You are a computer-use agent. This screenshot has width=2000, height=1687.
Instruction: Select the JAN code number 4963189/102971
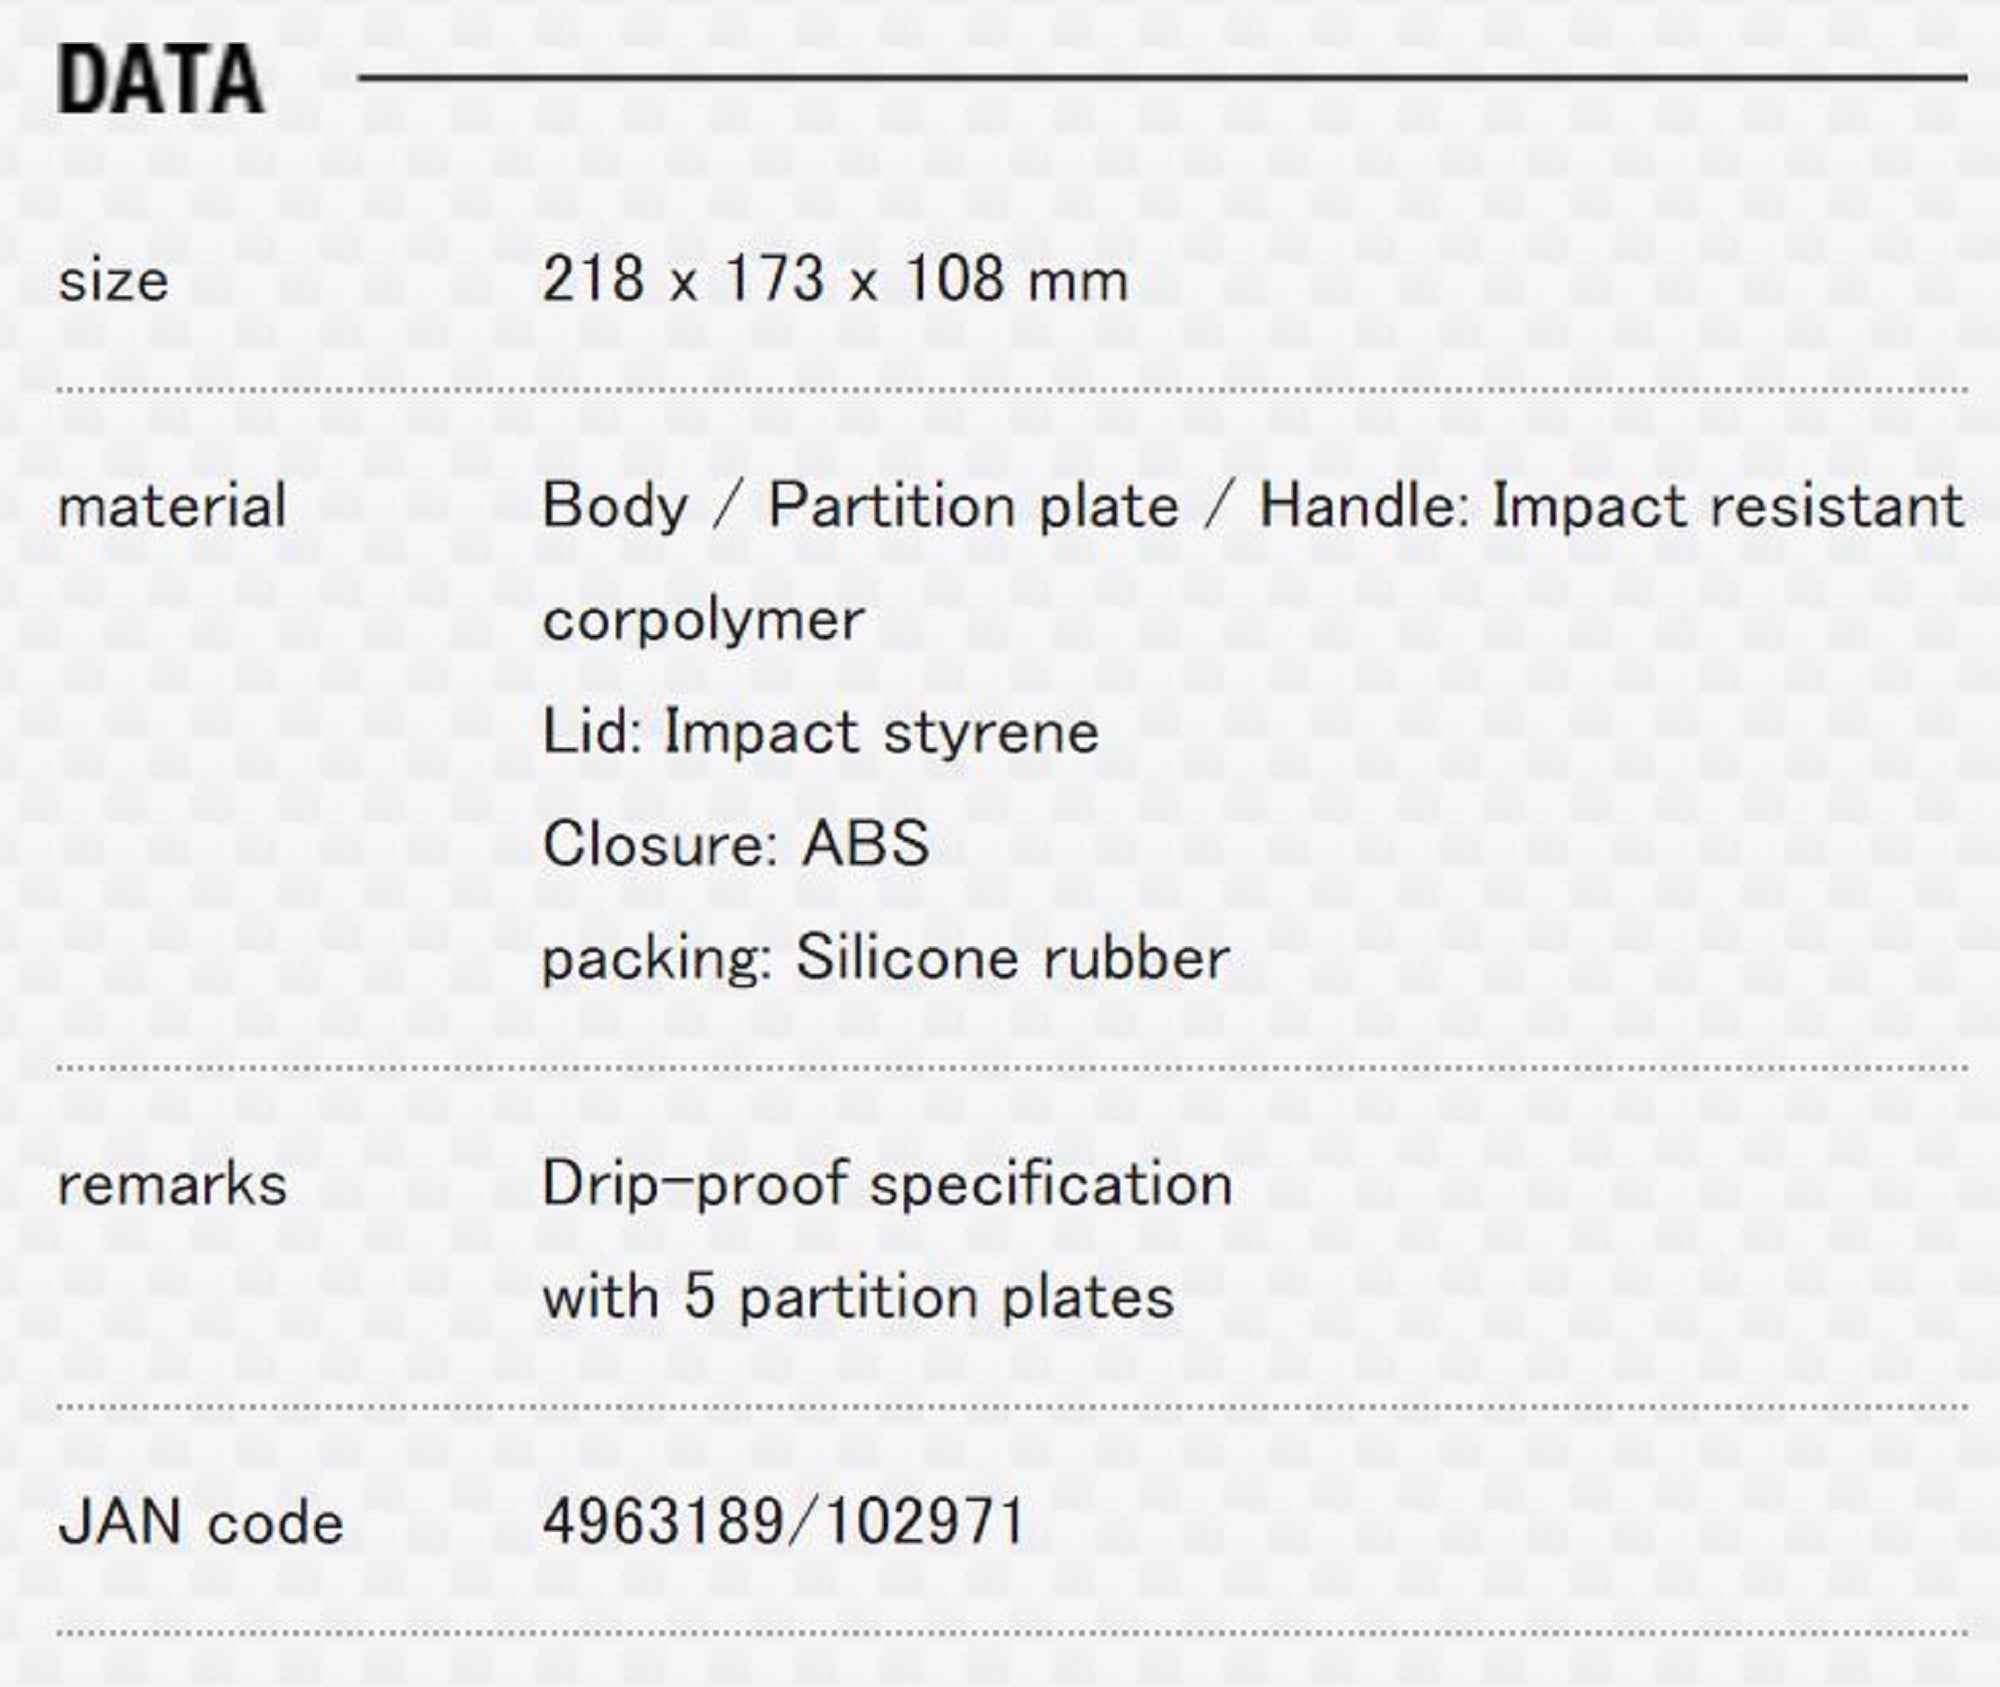point(783,1521)
